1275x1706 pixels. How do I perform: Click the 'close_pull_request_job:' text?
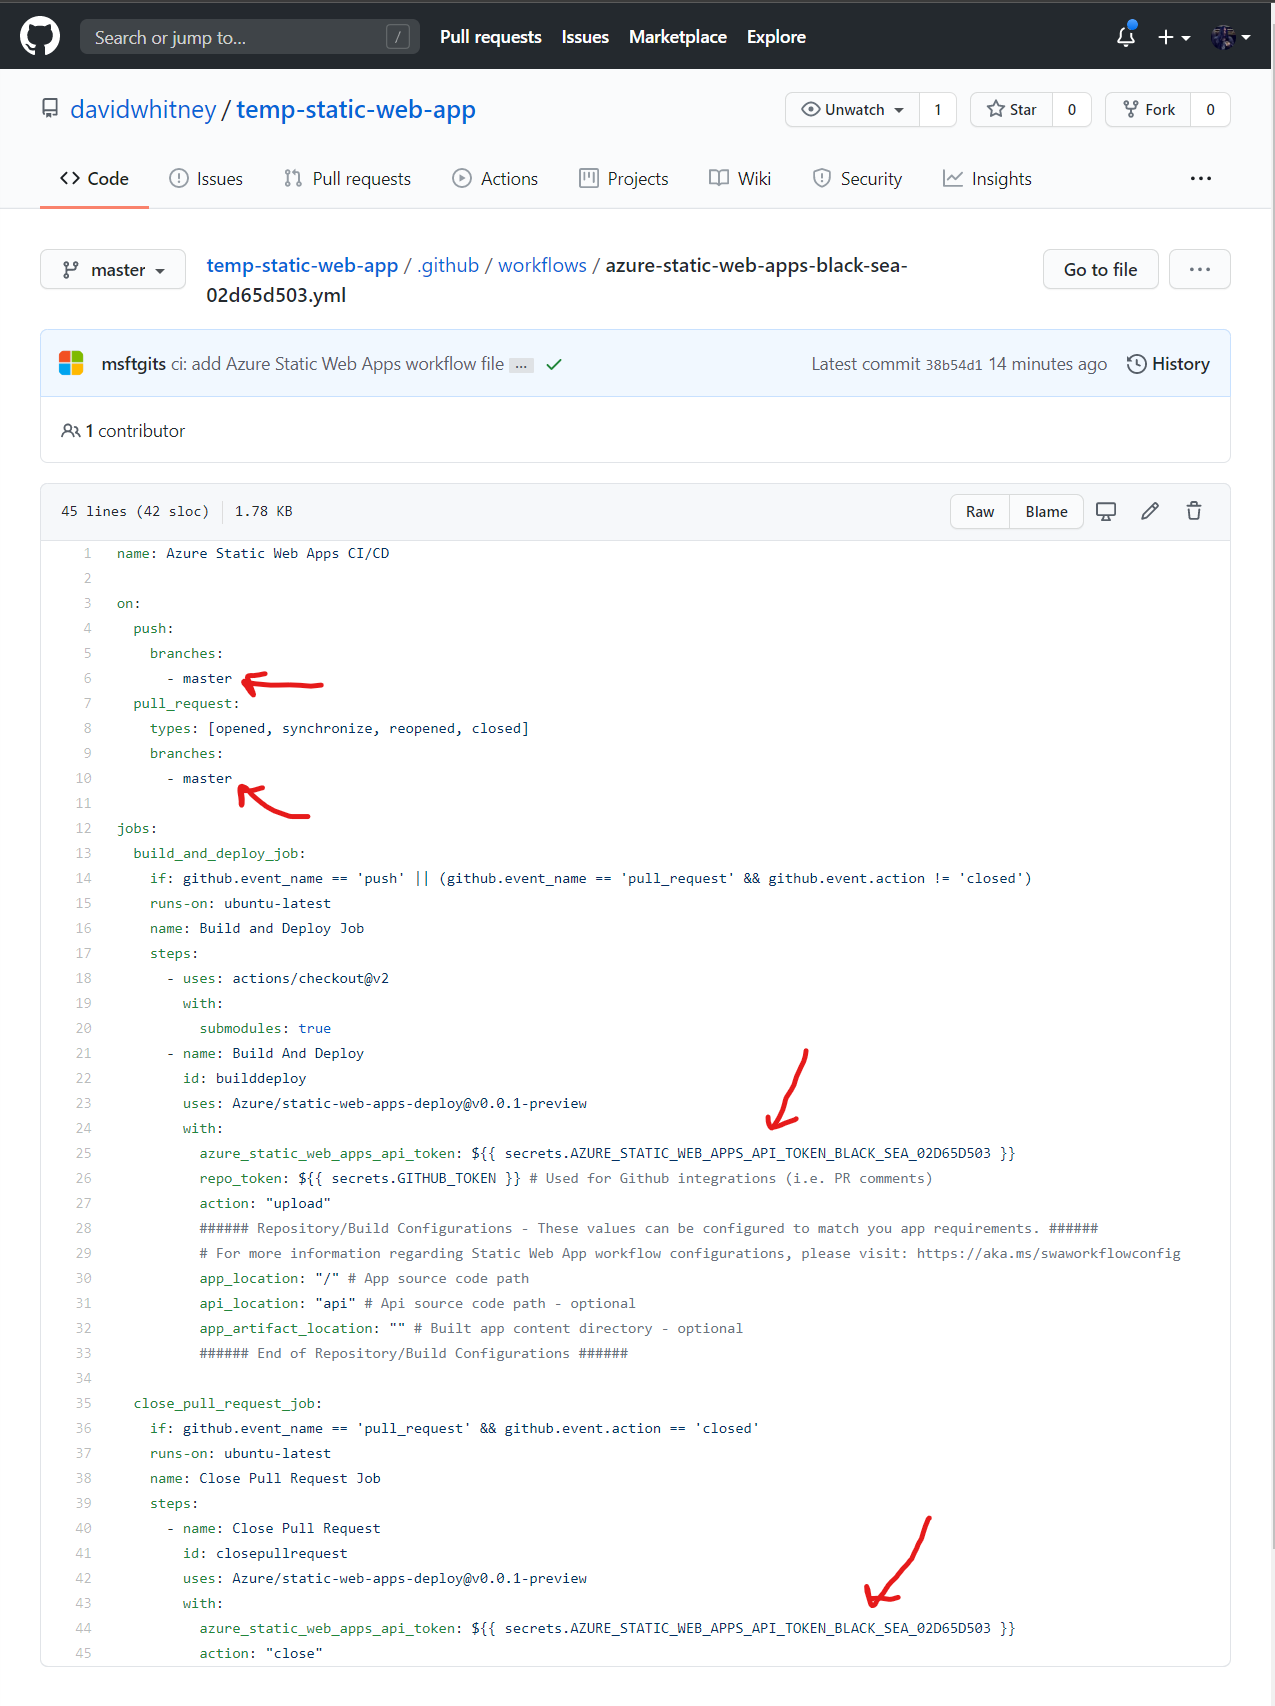pos(228,1403)
